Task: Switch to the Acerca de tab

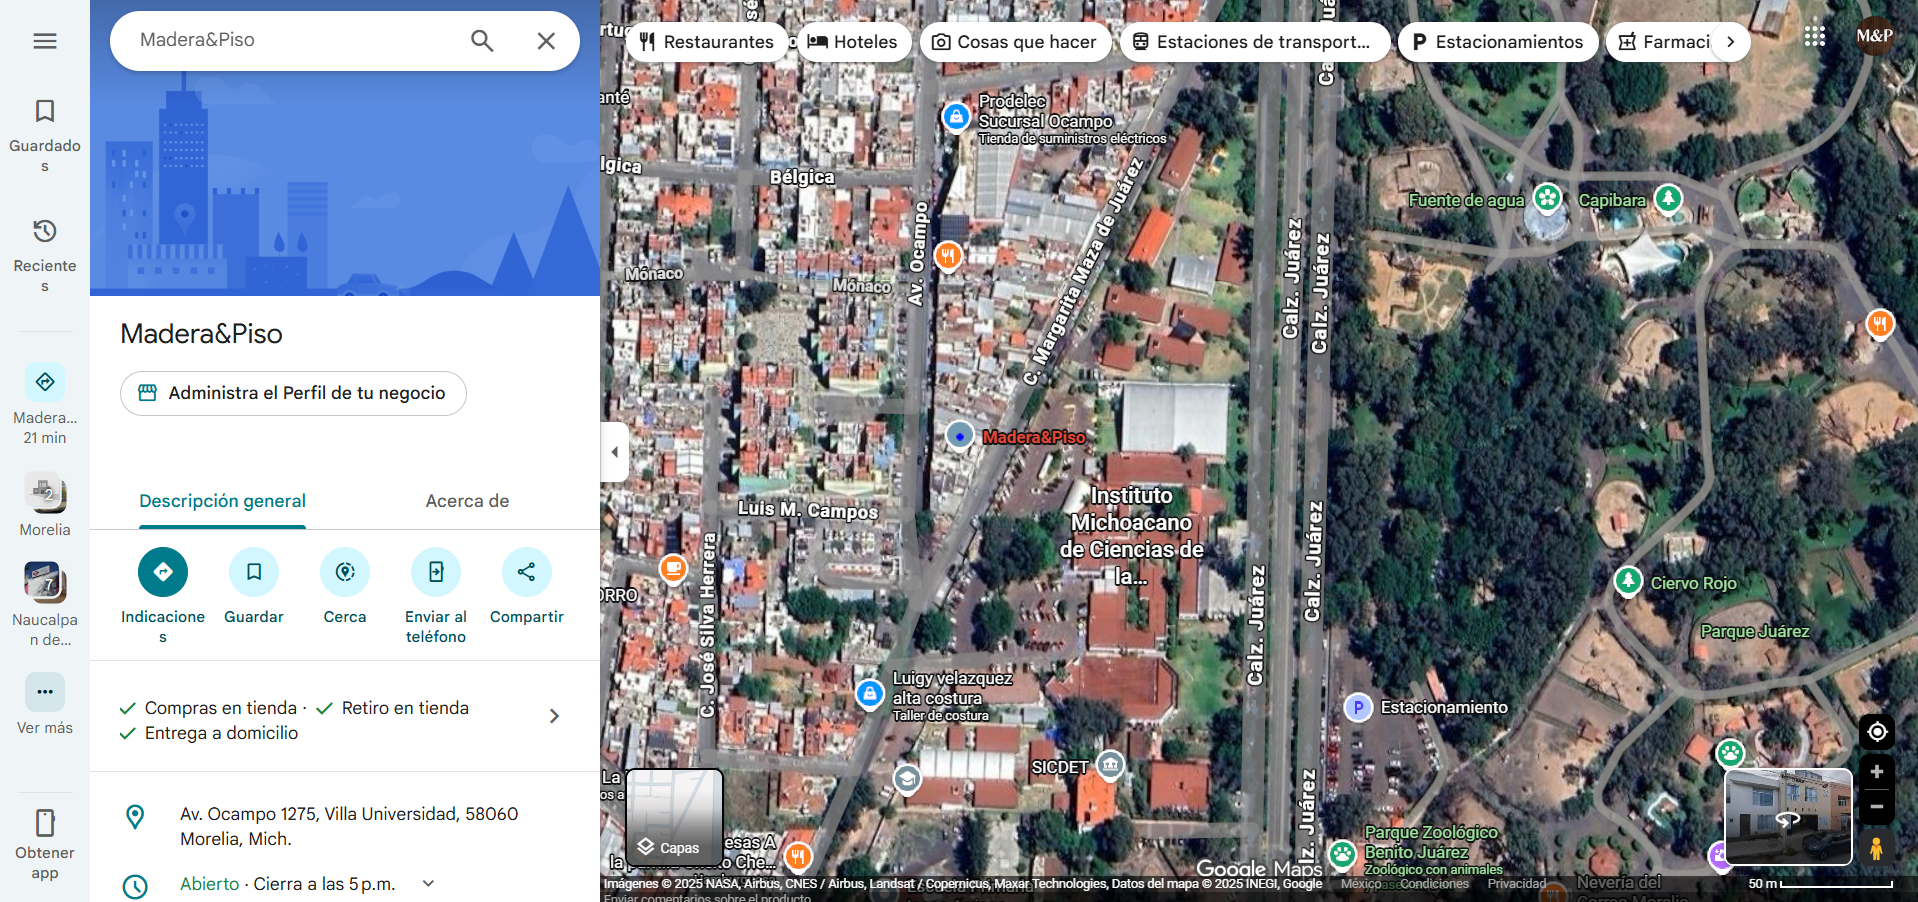Action: (467, 501)
